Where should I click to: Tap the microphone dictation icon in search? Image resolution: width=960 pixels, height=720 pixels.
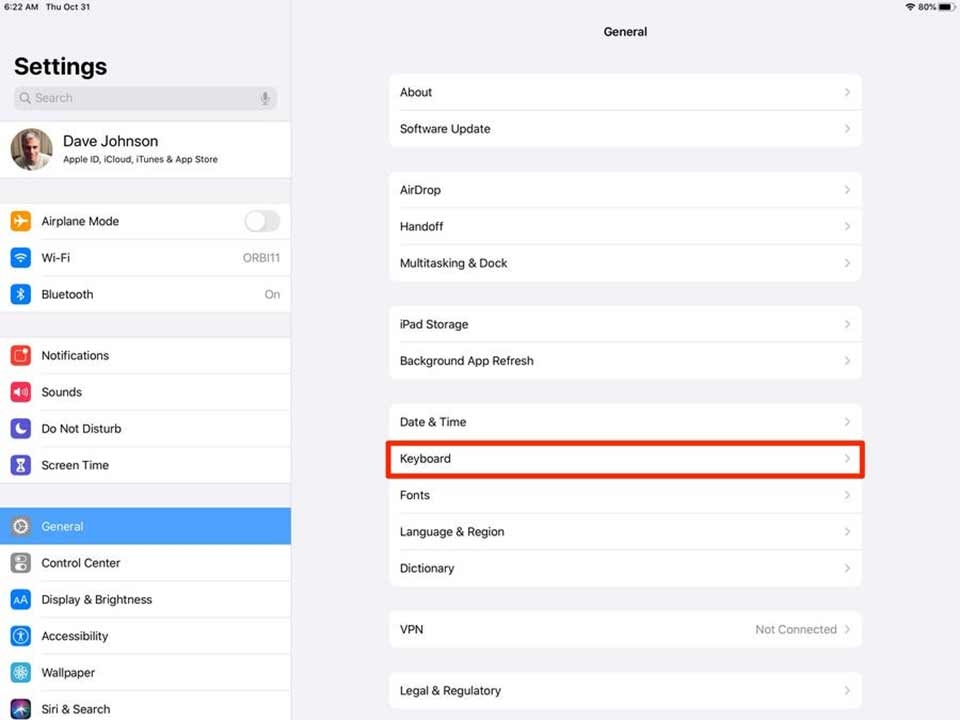pyautogui.click(x=265, y=98)
